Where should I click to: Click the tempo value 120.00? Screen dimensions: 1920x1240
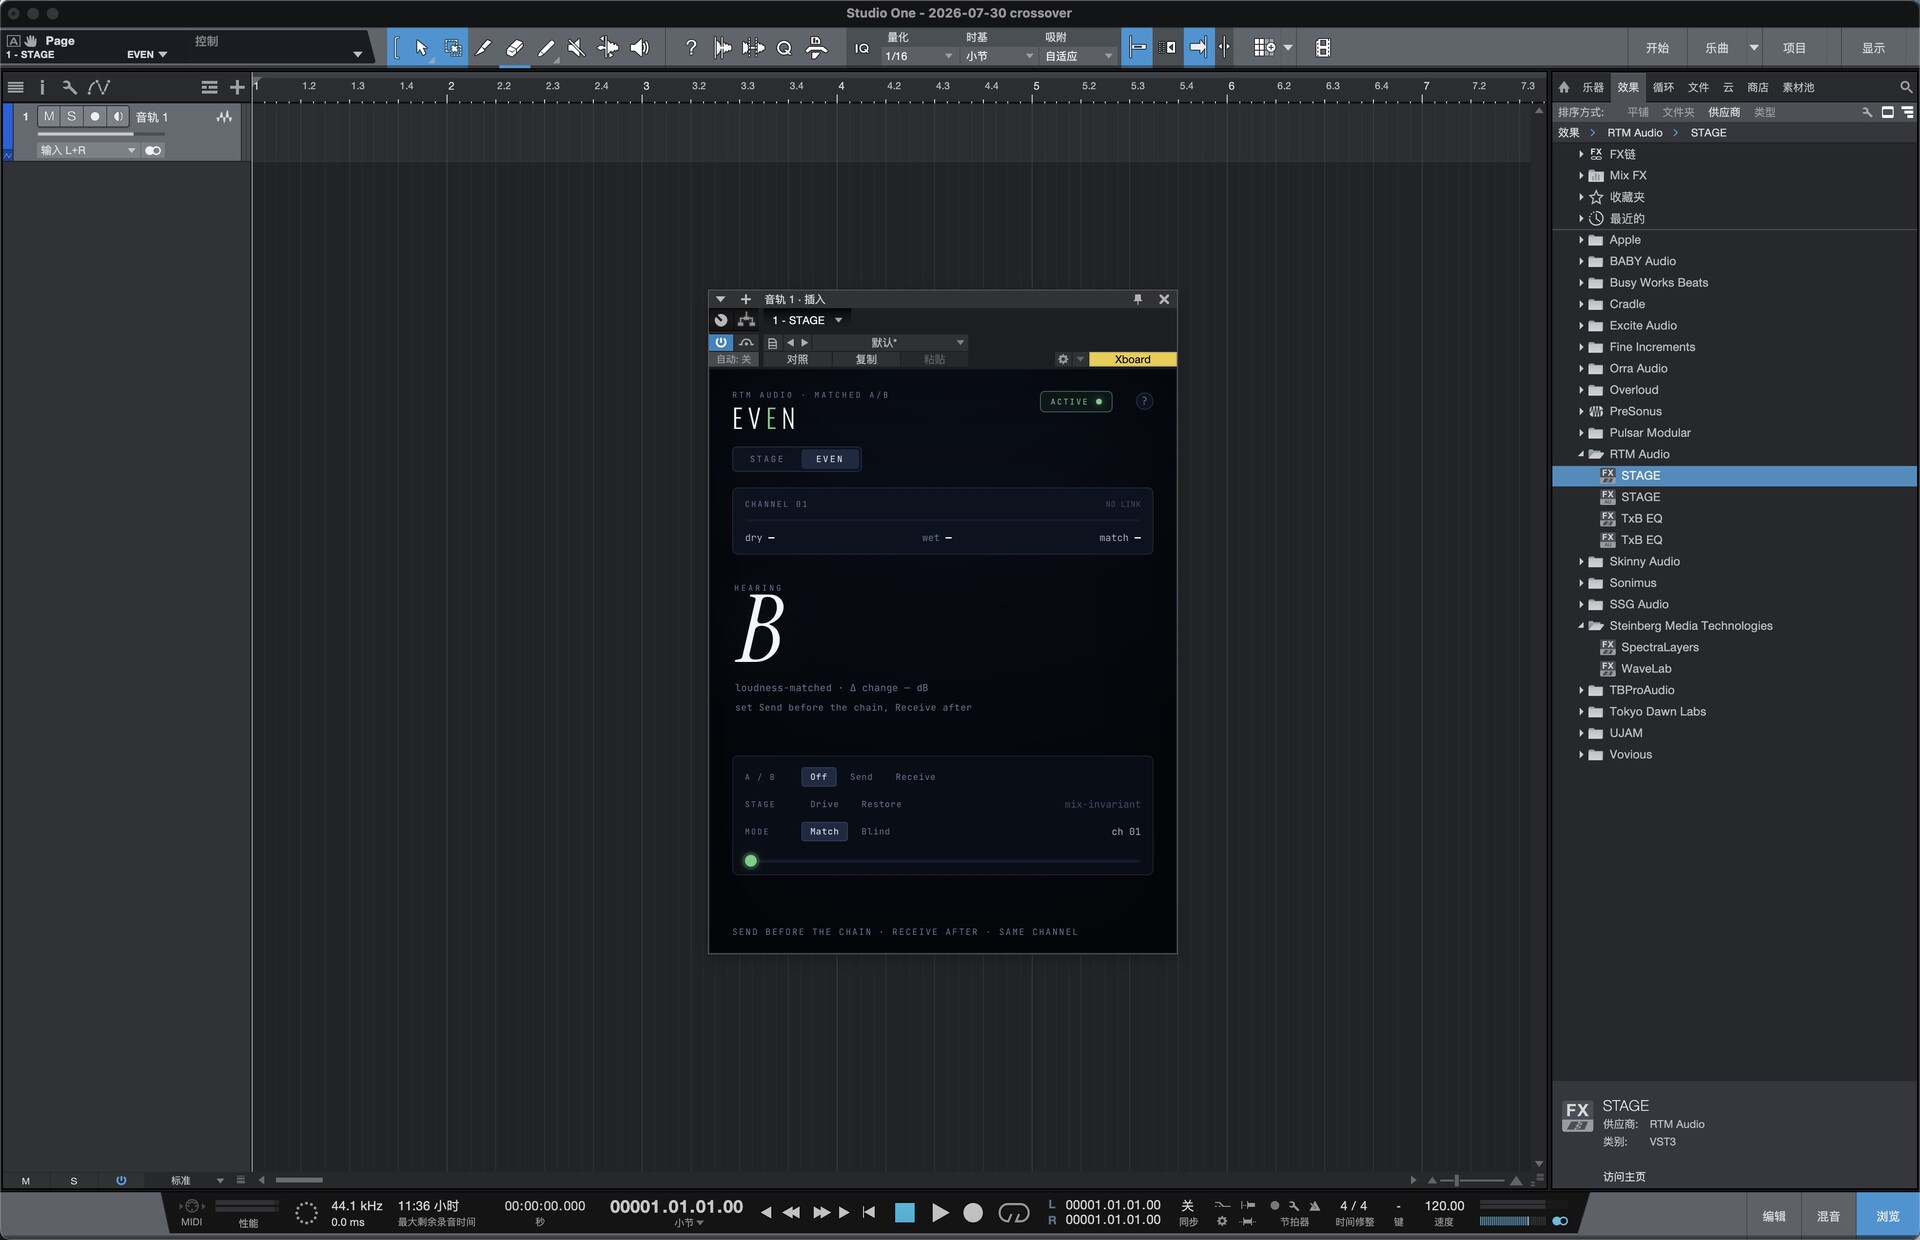point(1444,1206)
